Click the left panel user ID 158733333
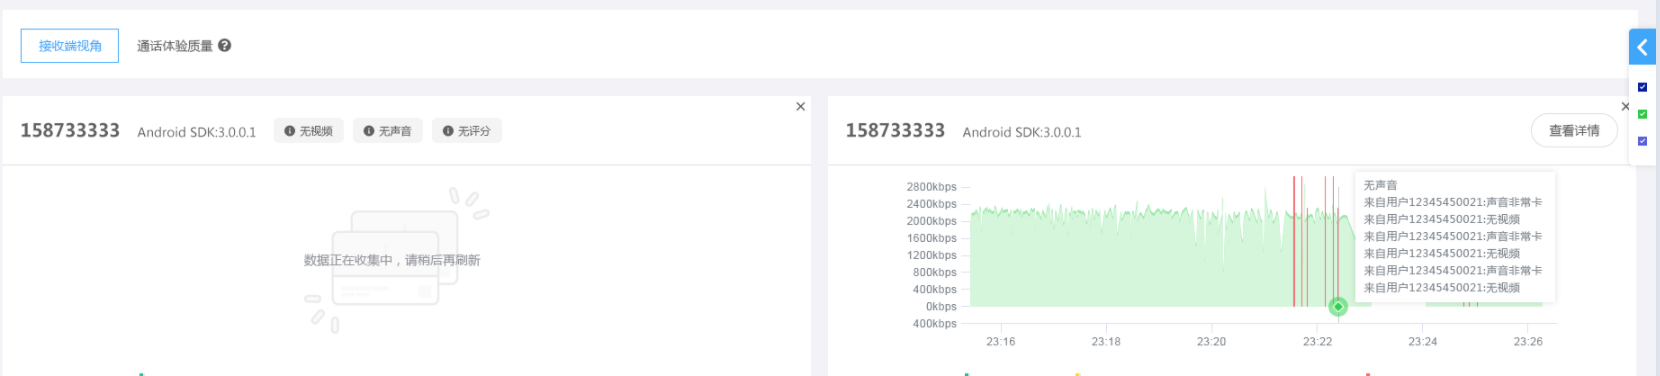Viewport: 1660px width, 376px height. pyautogui.click(x=70, y=131)
